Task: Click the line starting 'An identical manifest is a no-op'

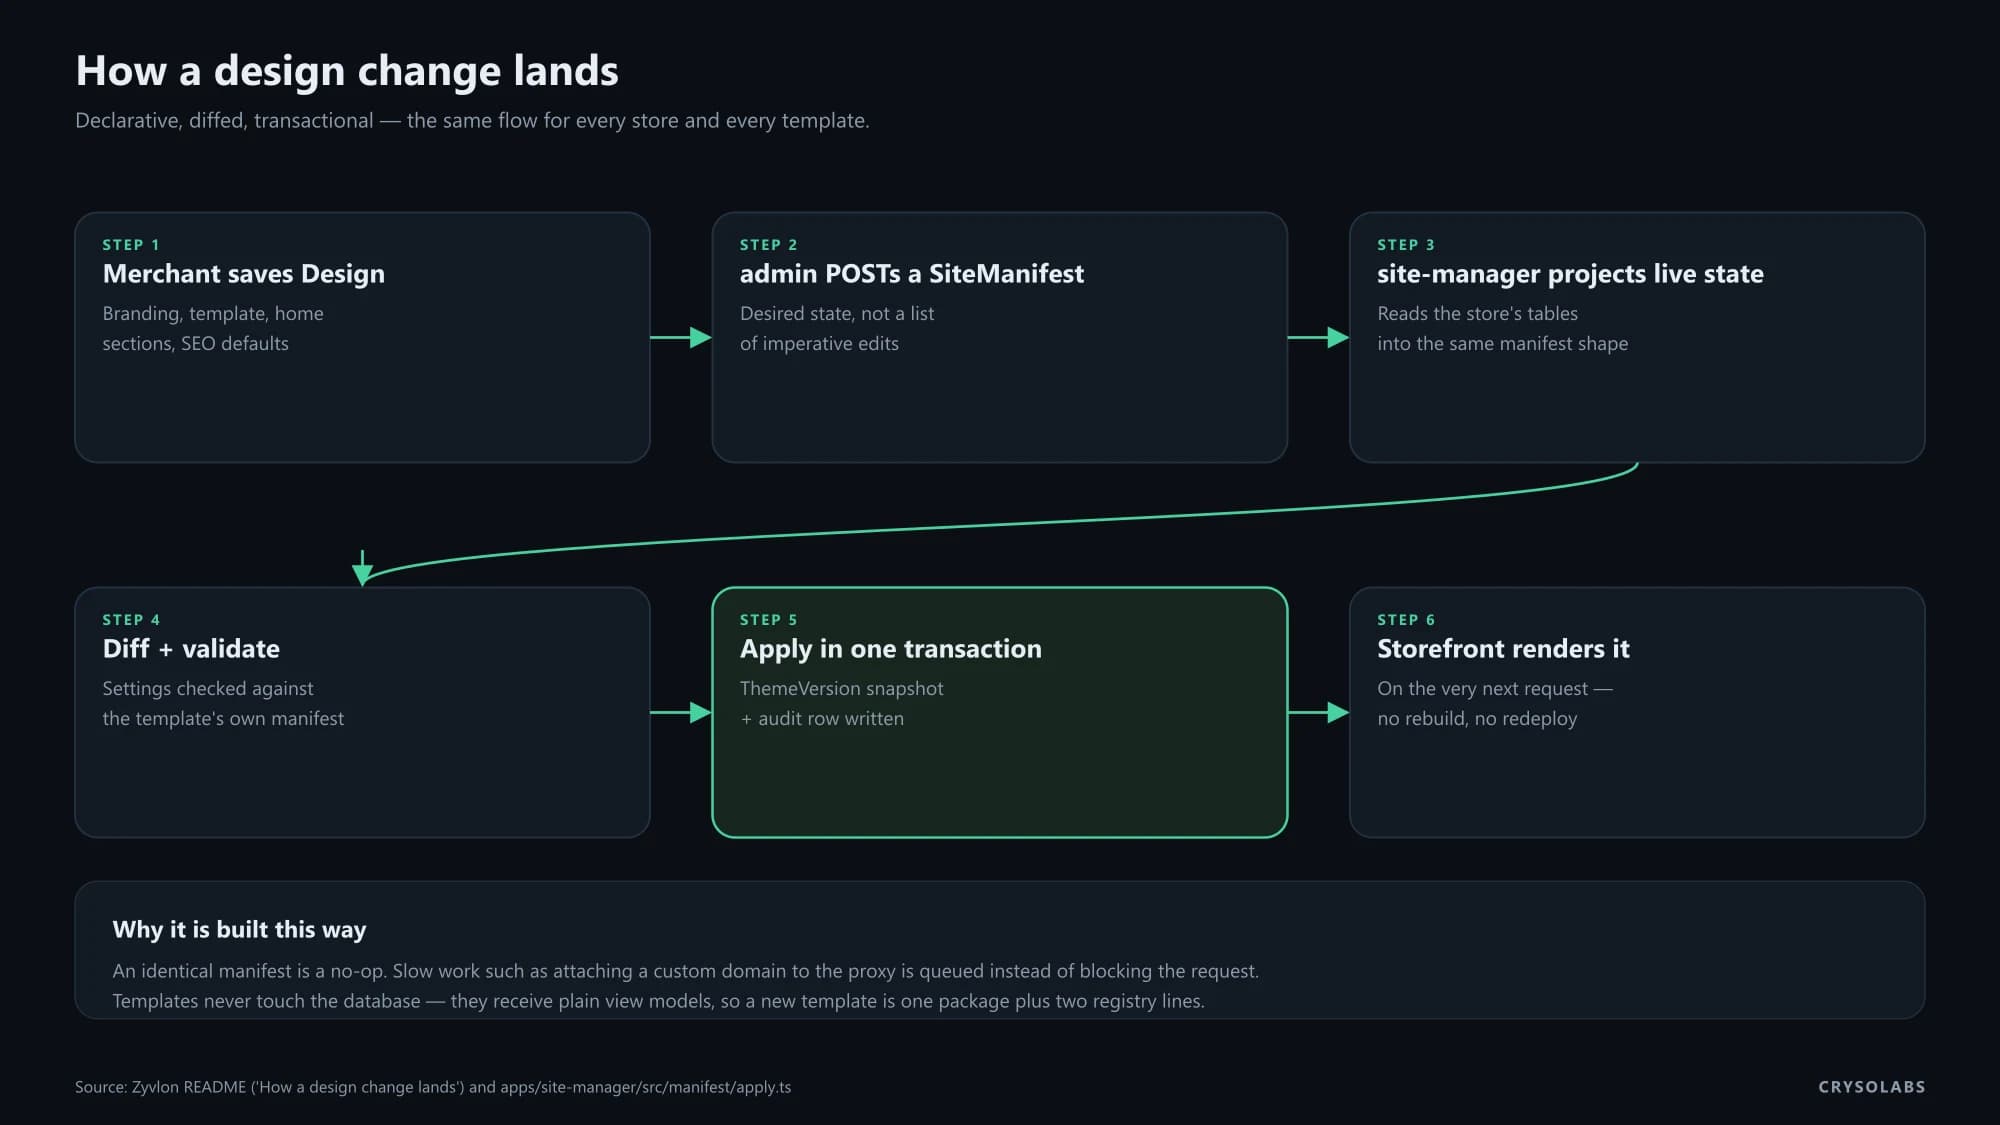Action: tap(685, 971)
